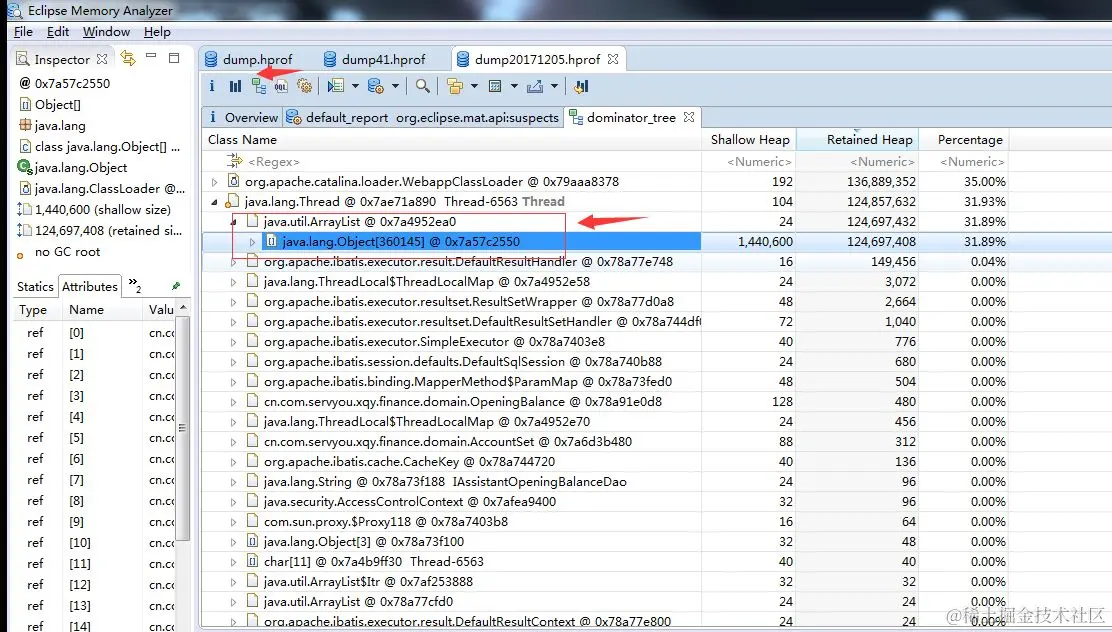Switch to the default_report suspects tab
The height and width of the screenshot is (632, 1112).
coord(423,117)
